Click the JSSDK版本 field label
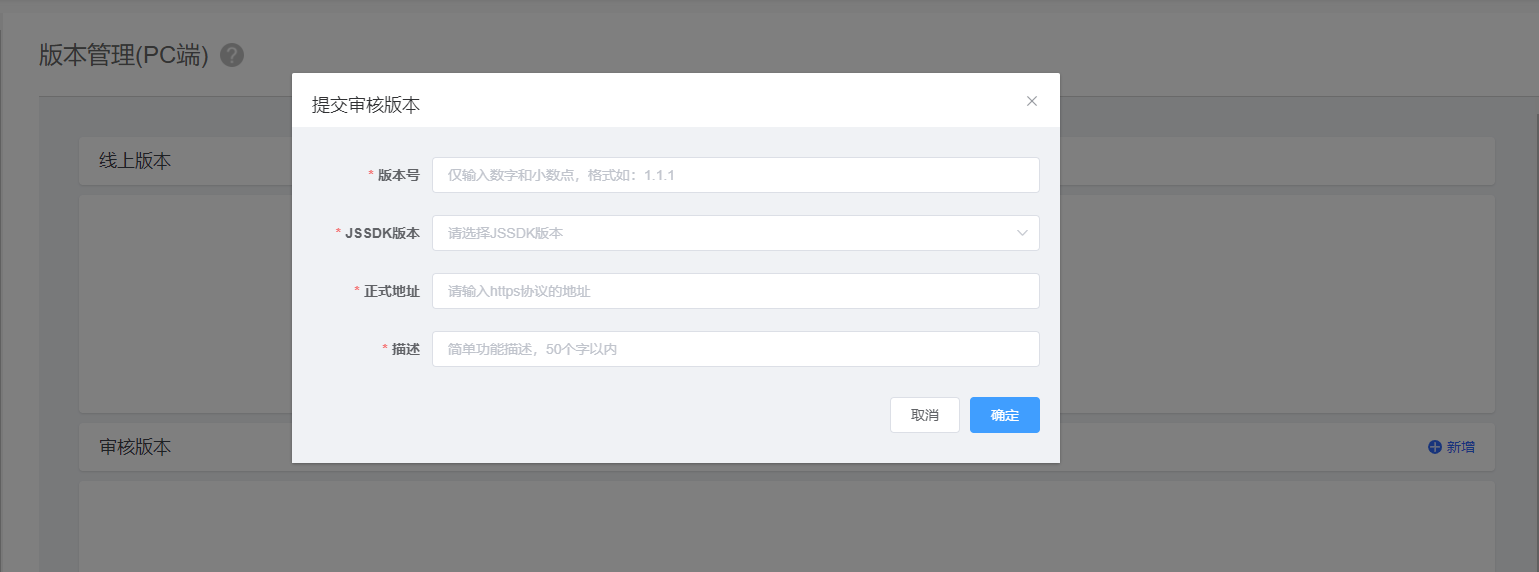1539x572 pixels. [x=382, y=233]
